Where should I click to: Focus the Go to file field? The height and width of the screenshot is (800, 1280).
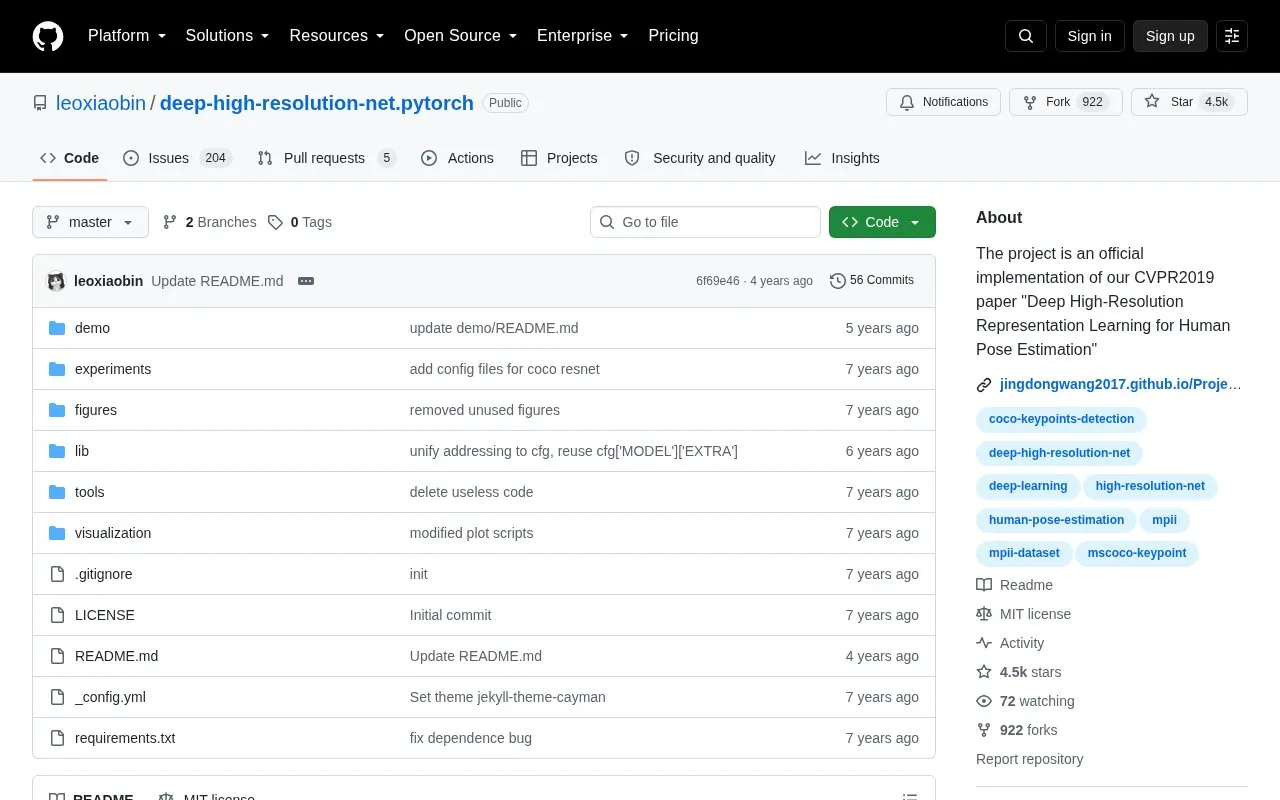click(x=705, y=222)
